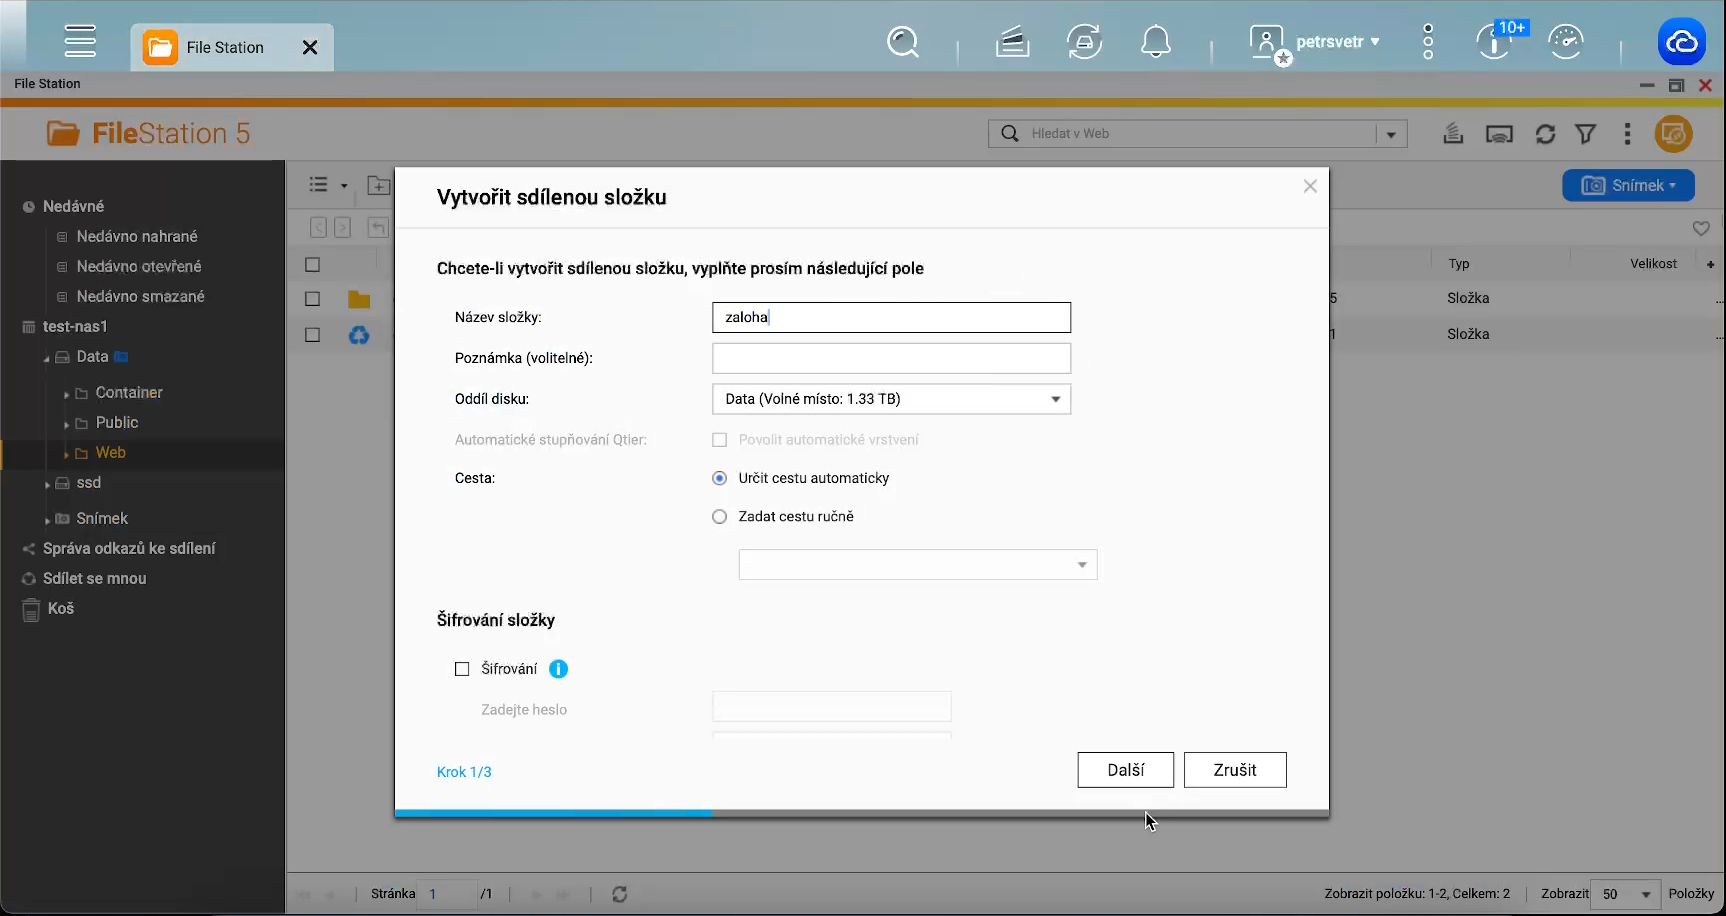Open the smart file filter funnel icon

(x=1586, y=133)
